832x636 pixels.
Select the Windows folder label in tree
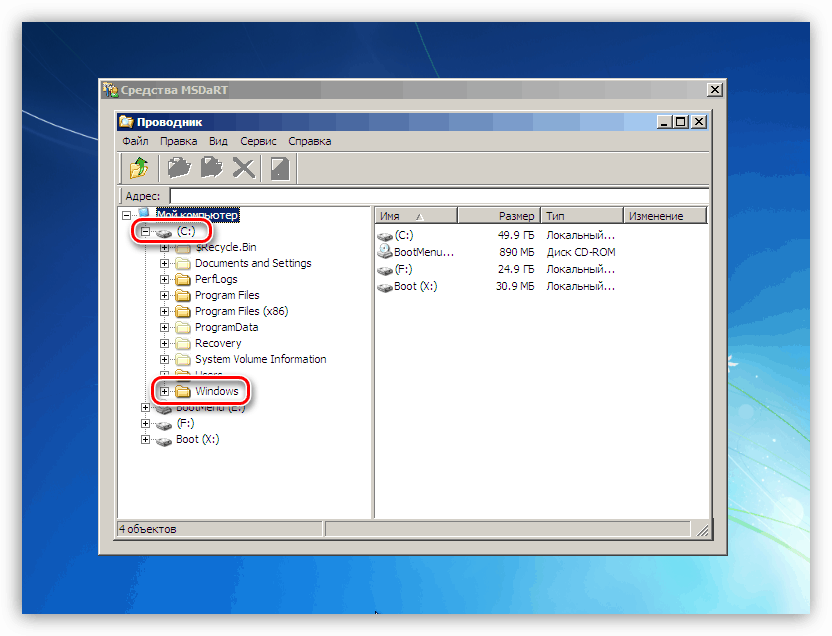coord(216,391)
